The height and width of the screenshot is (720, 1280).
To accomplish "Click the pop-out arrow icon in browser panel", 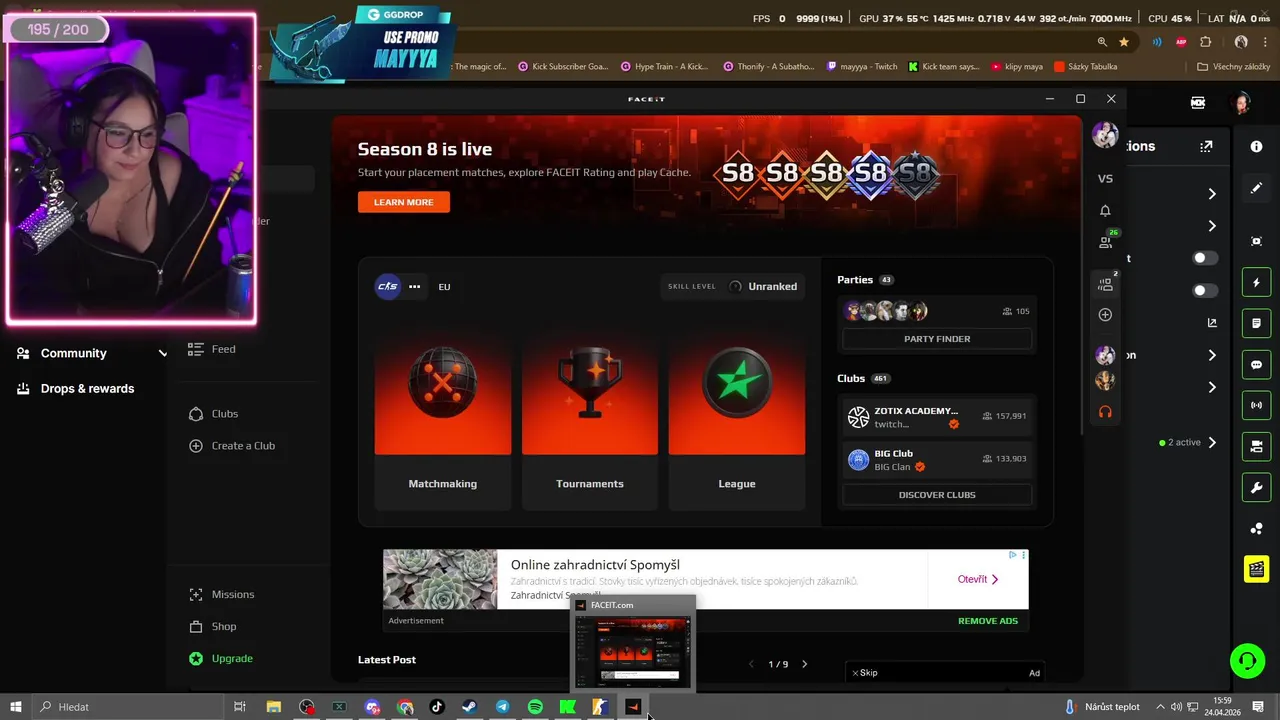I will tap(1206, 146).
